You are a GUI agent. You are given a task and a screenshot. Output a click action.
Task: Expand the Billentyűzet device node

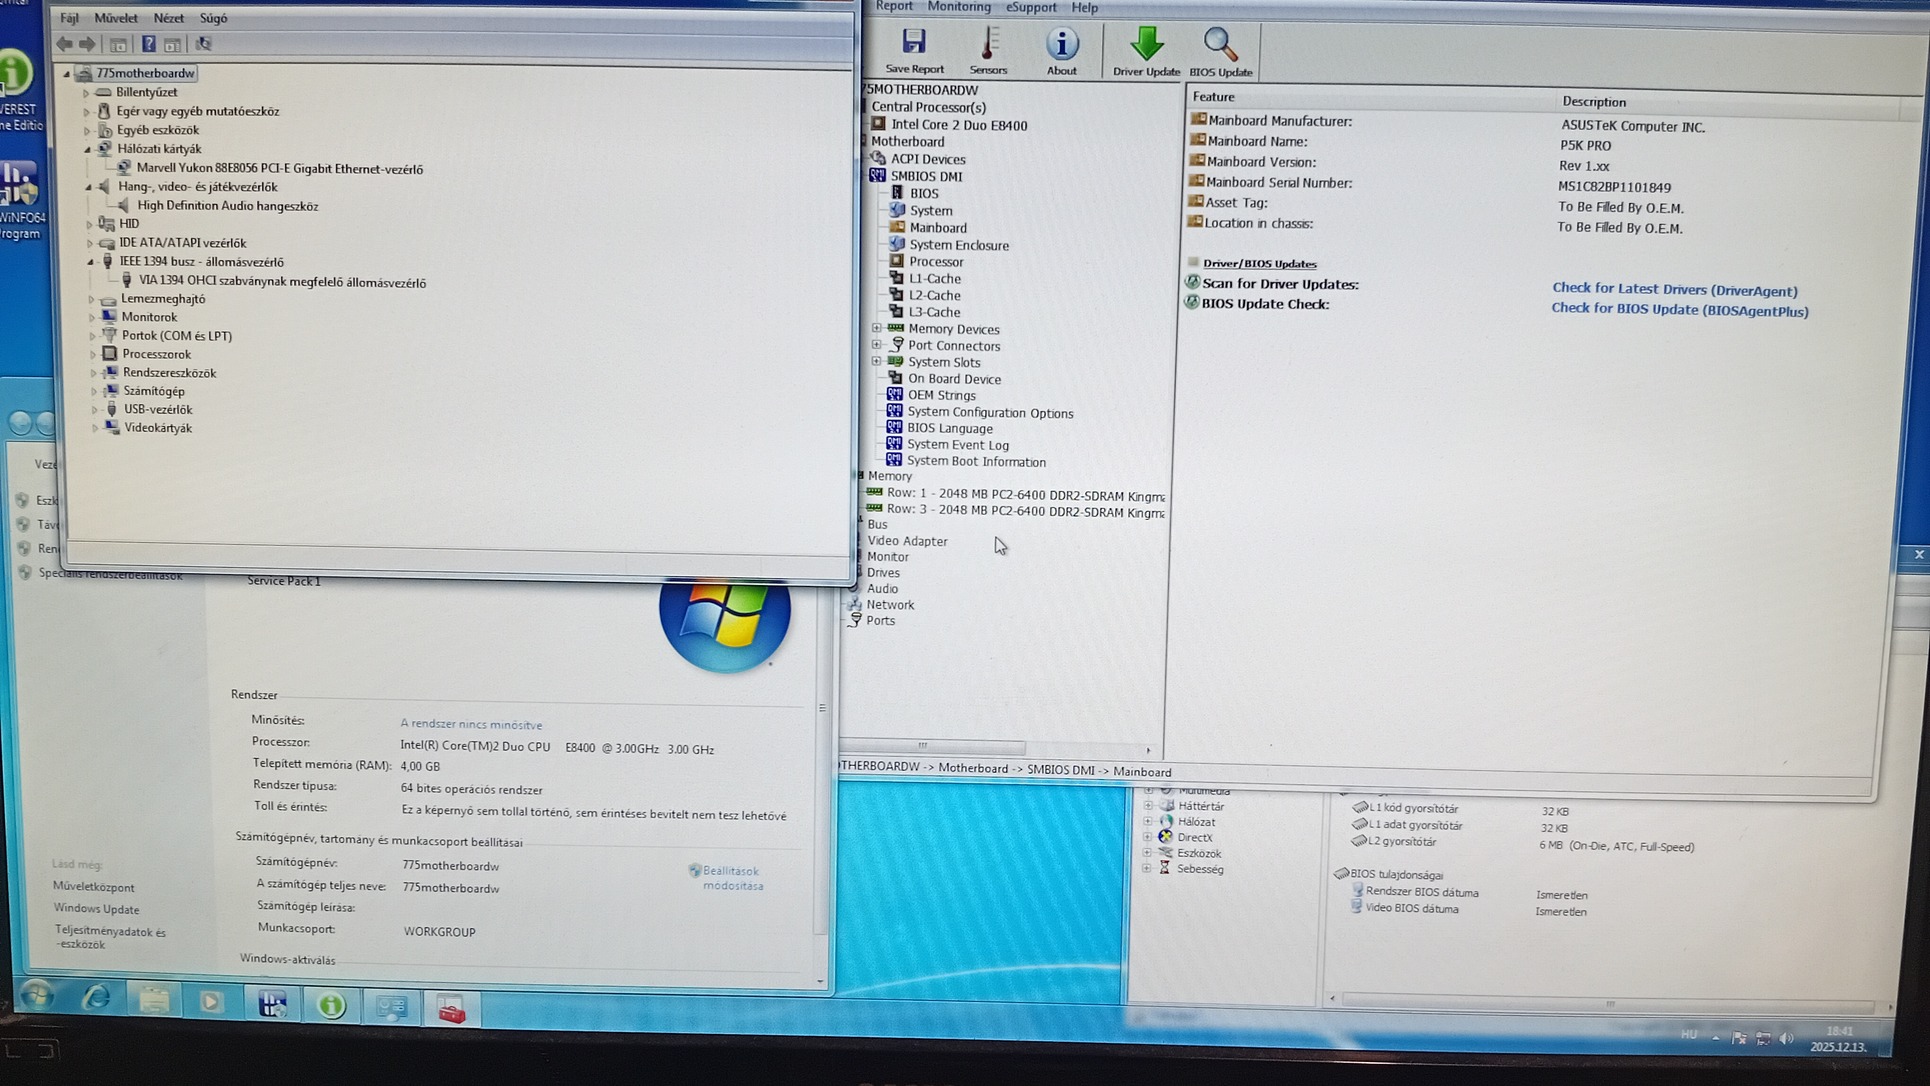click(87, 92)
